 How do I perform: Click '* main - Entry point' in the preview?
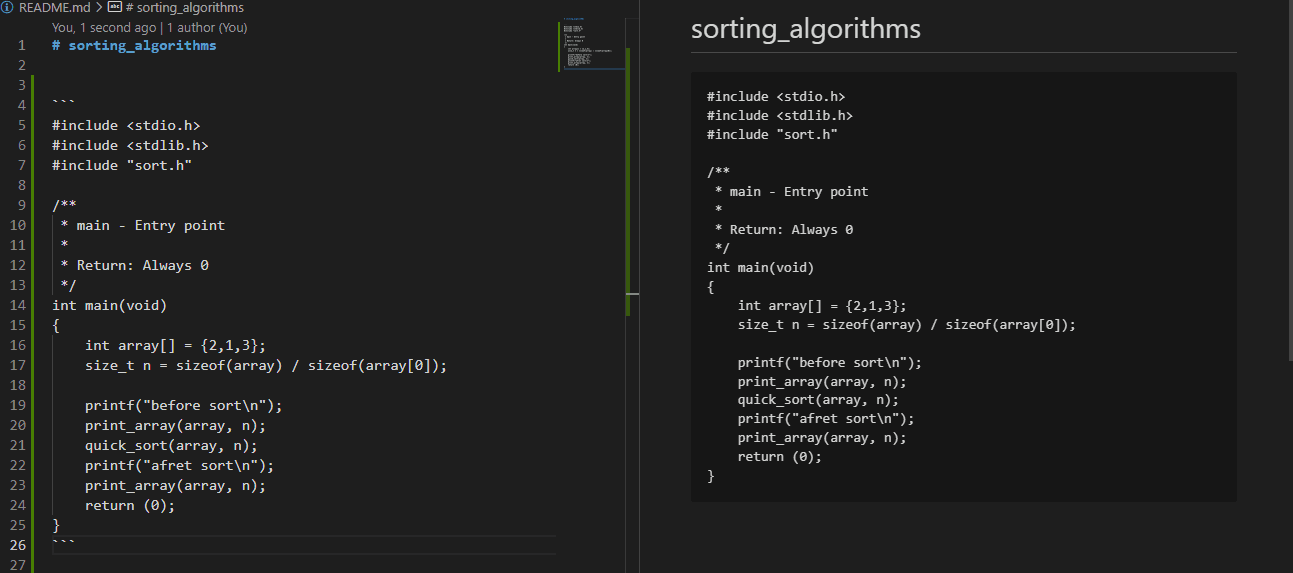tap(792, 191)
